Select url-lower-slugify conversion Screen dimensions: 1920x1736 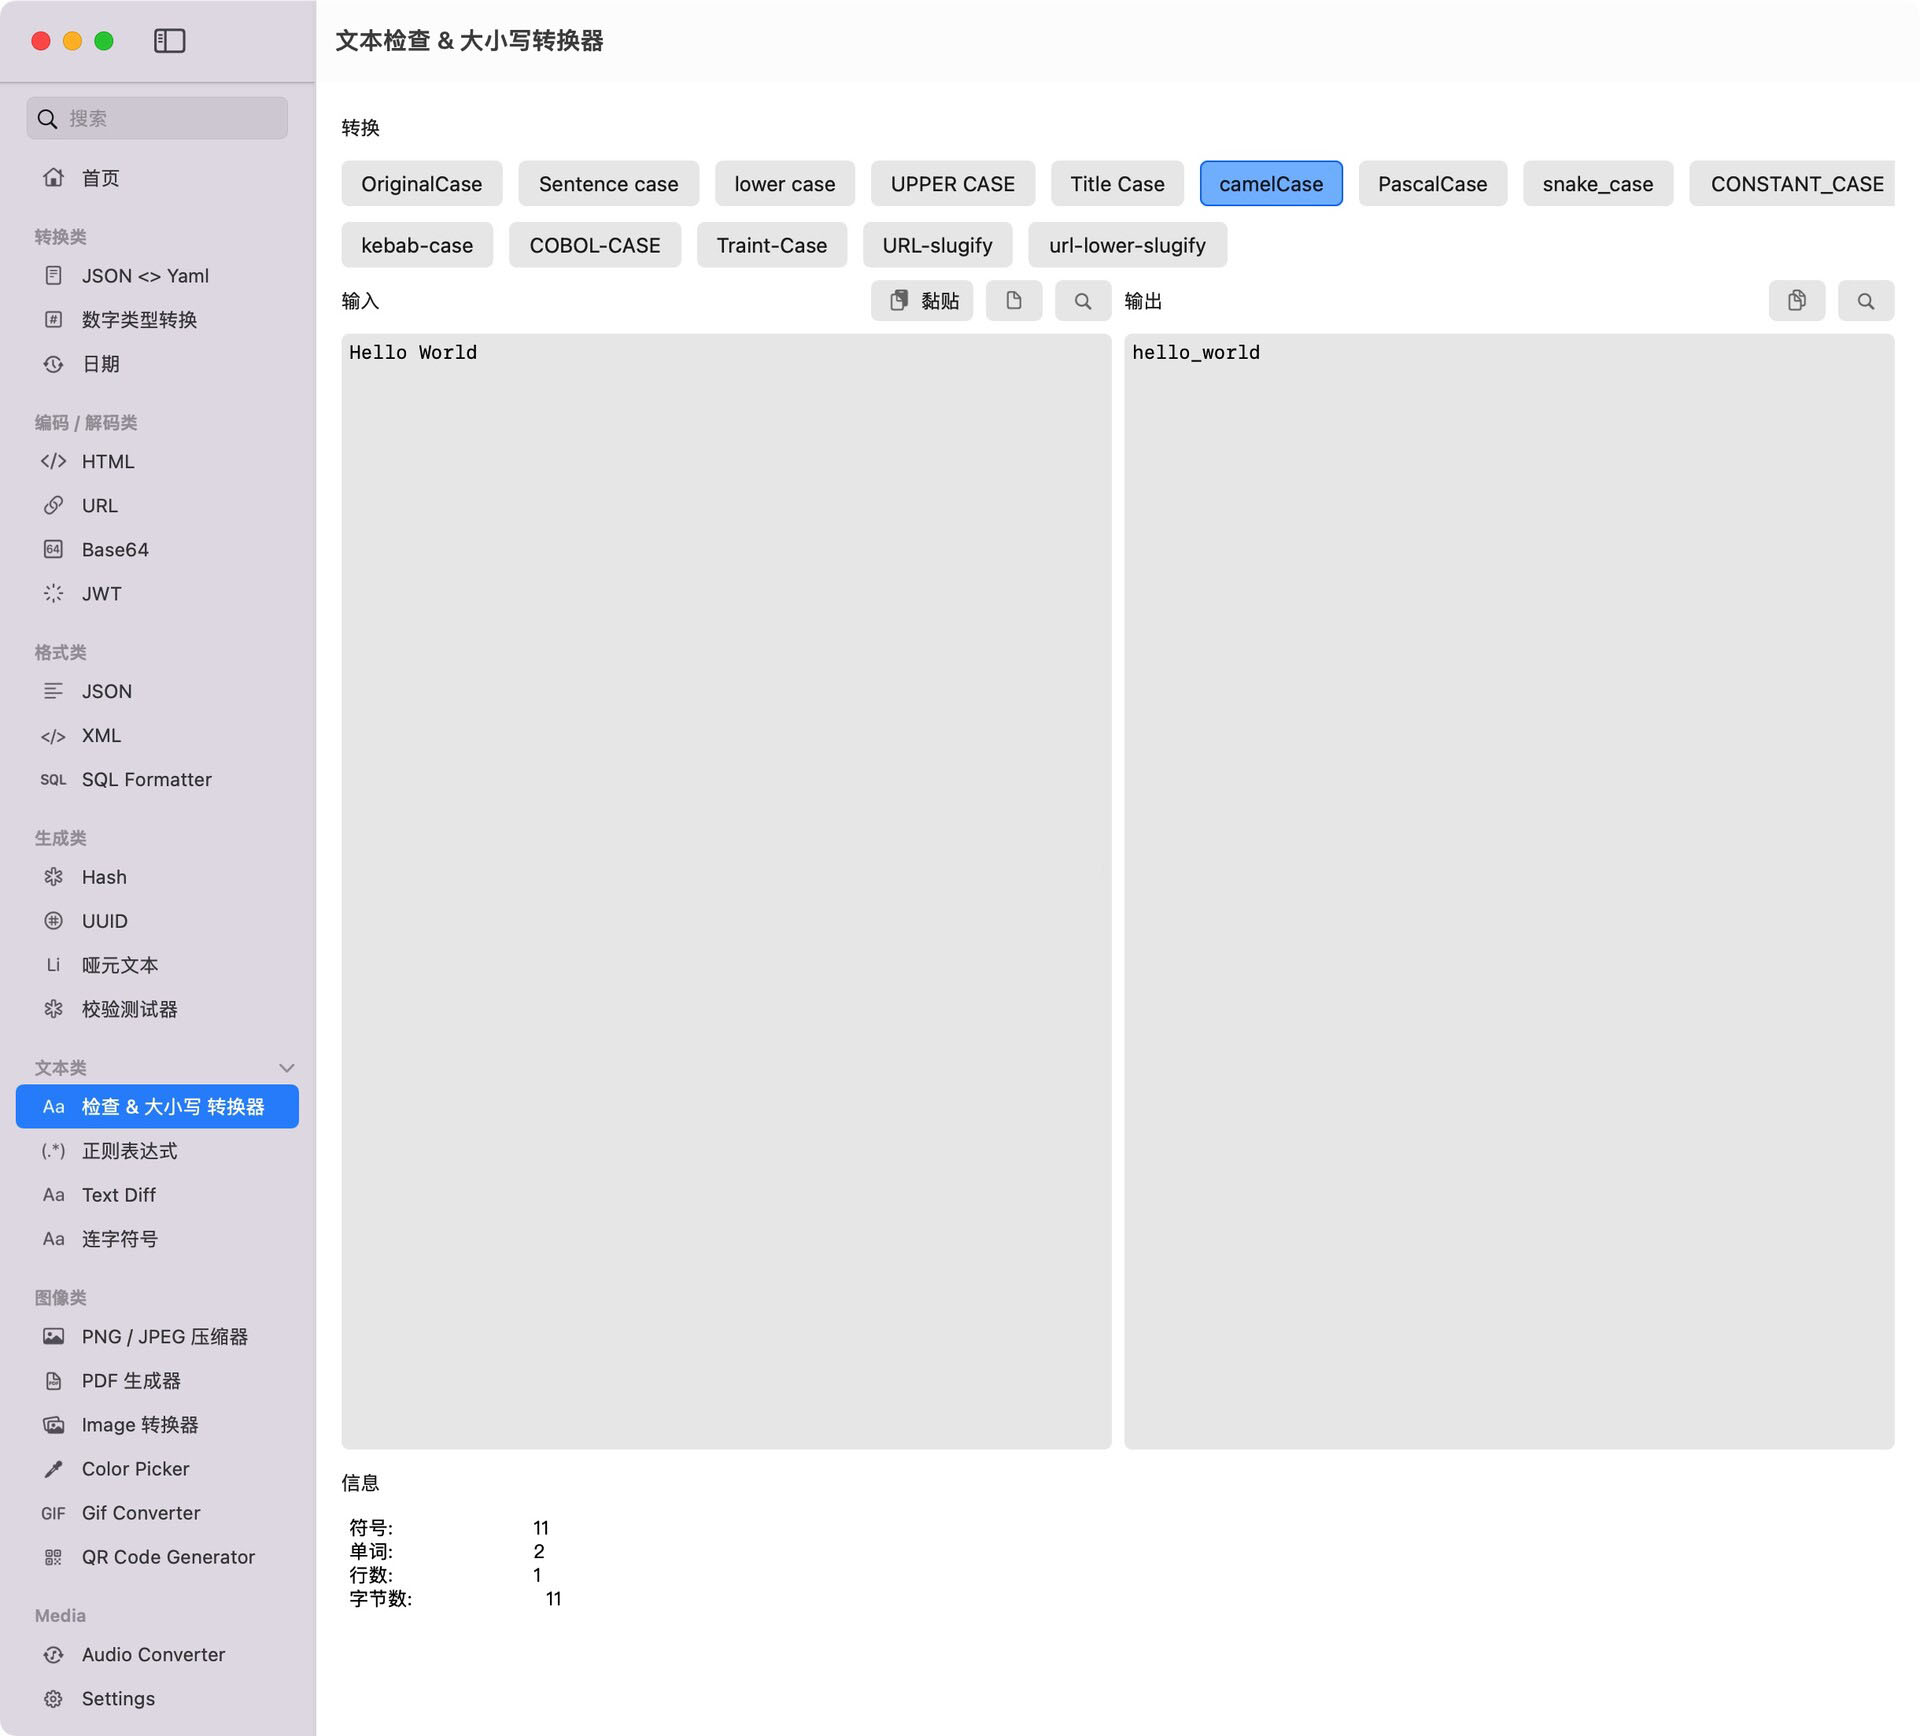tap(1127, 245)
